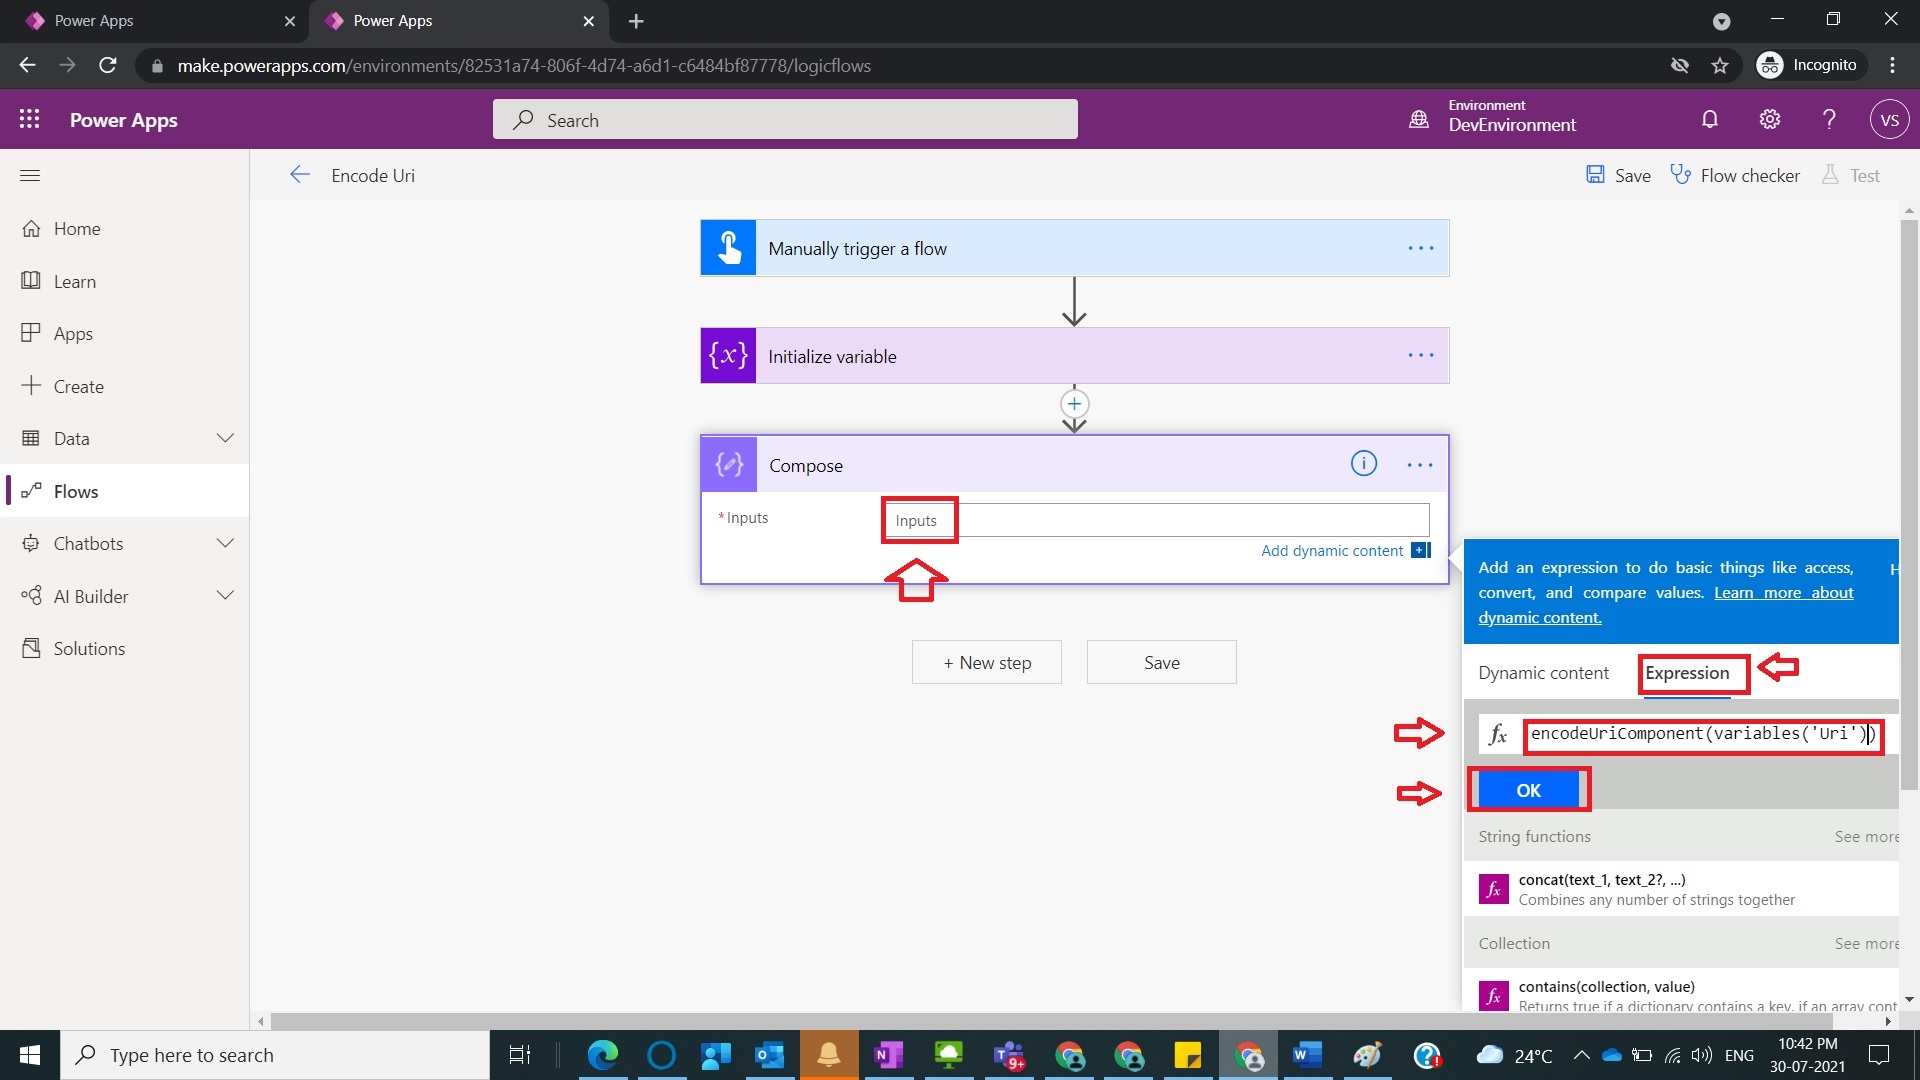Click the fx function icon in the expression panel
The width and height of the screenshot is (1920, 1080).
click(1498, 734)
